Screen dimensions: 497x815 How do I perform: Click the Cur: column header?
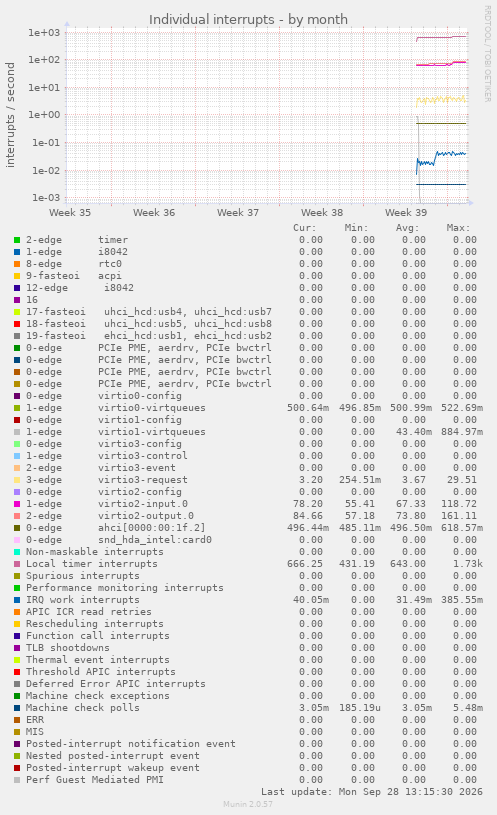pos(304,228)
